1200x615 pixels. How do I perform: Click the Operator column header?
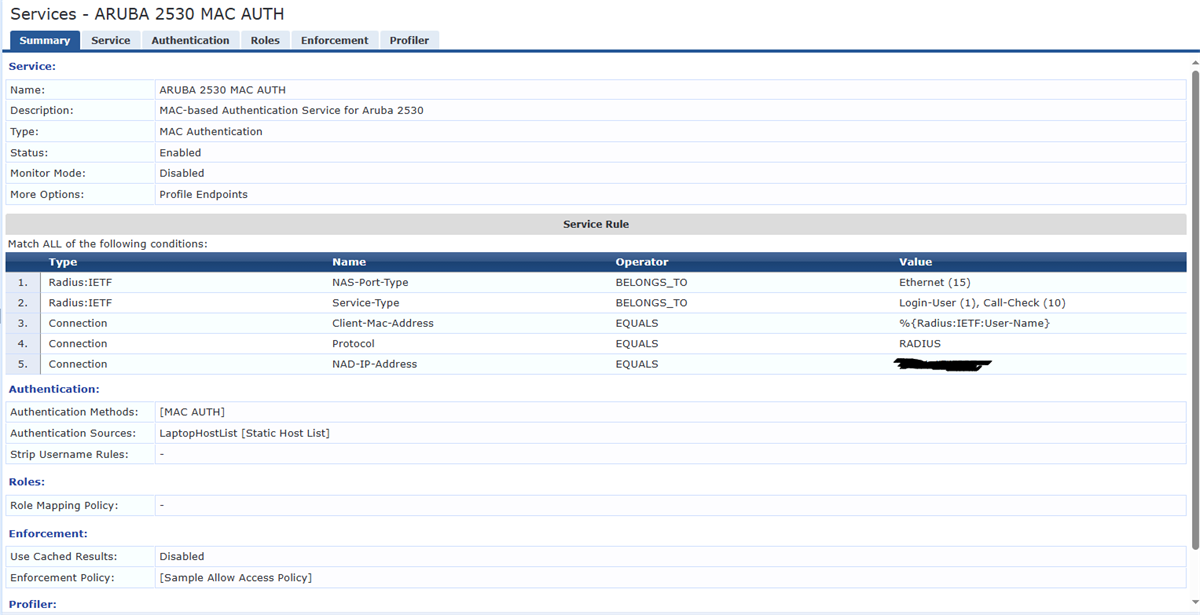point(642,262)
